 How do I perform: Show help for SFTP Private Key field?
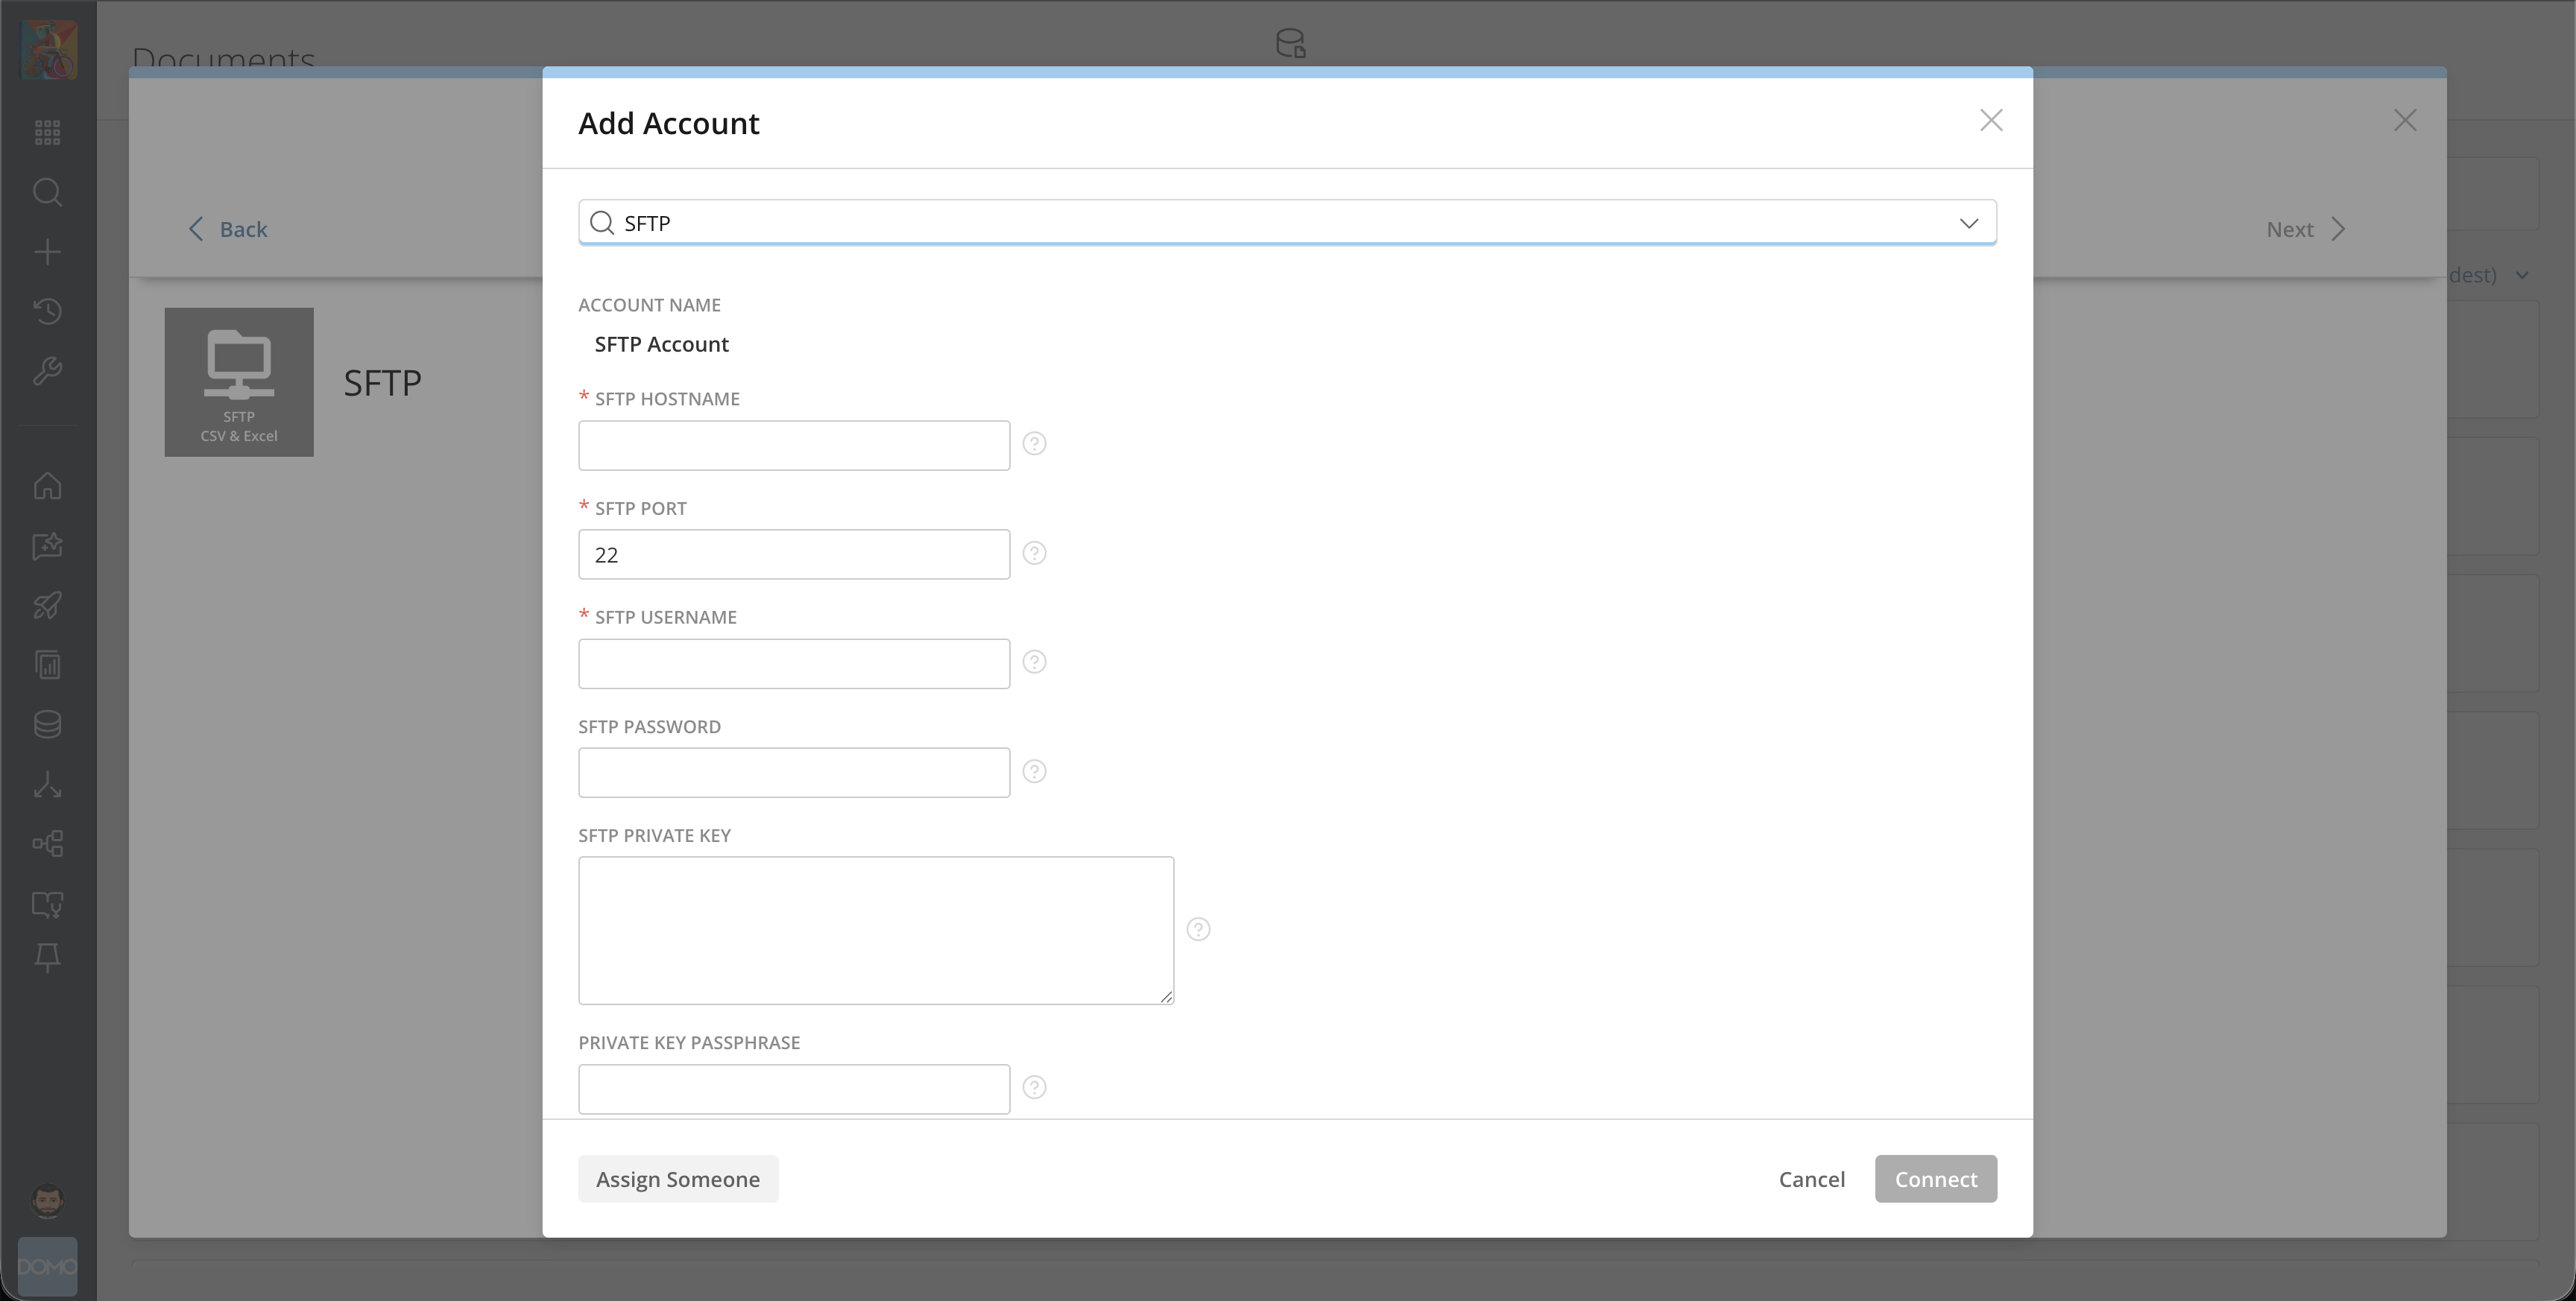(1198, 930)
